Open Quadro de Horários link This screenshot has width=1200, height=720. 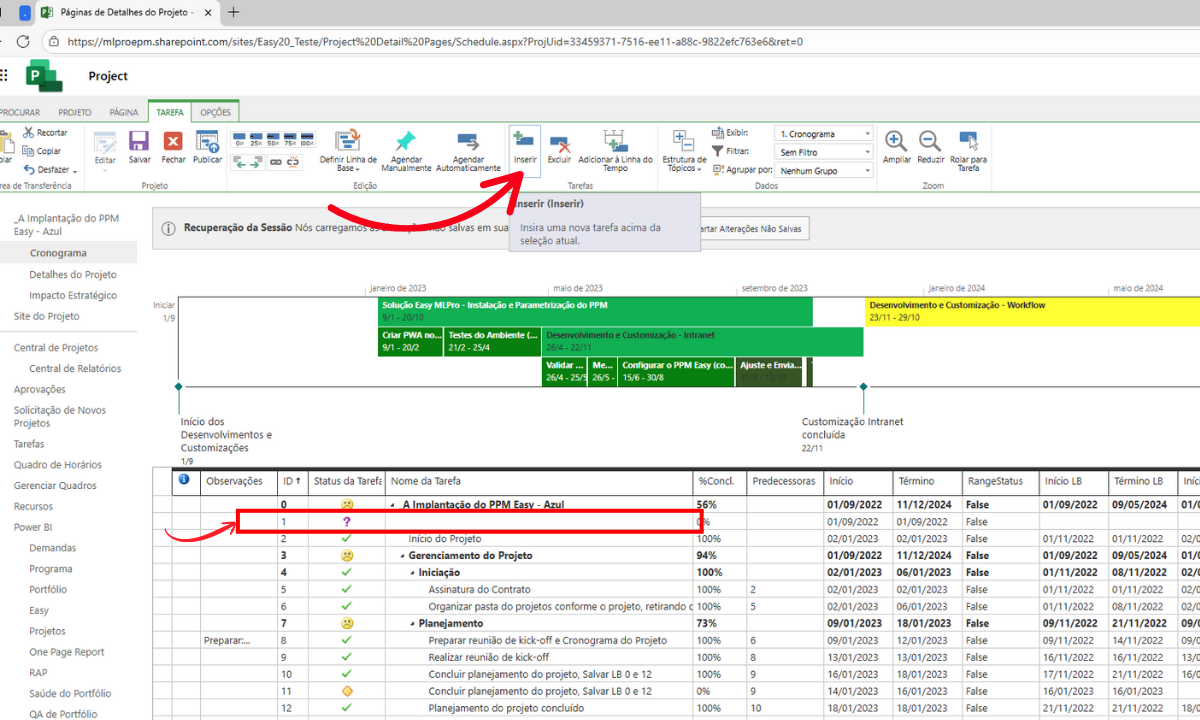(57, 464)
